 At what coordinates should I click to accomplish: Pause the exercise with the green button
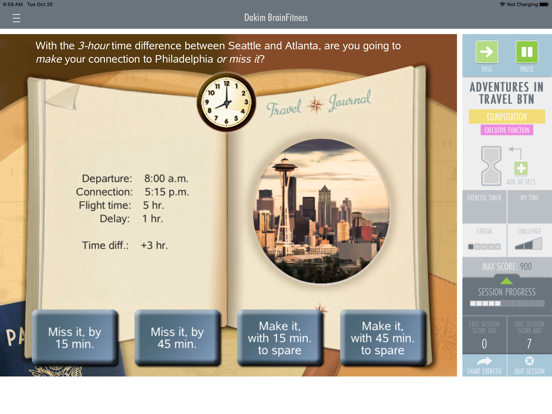[527, 52]
